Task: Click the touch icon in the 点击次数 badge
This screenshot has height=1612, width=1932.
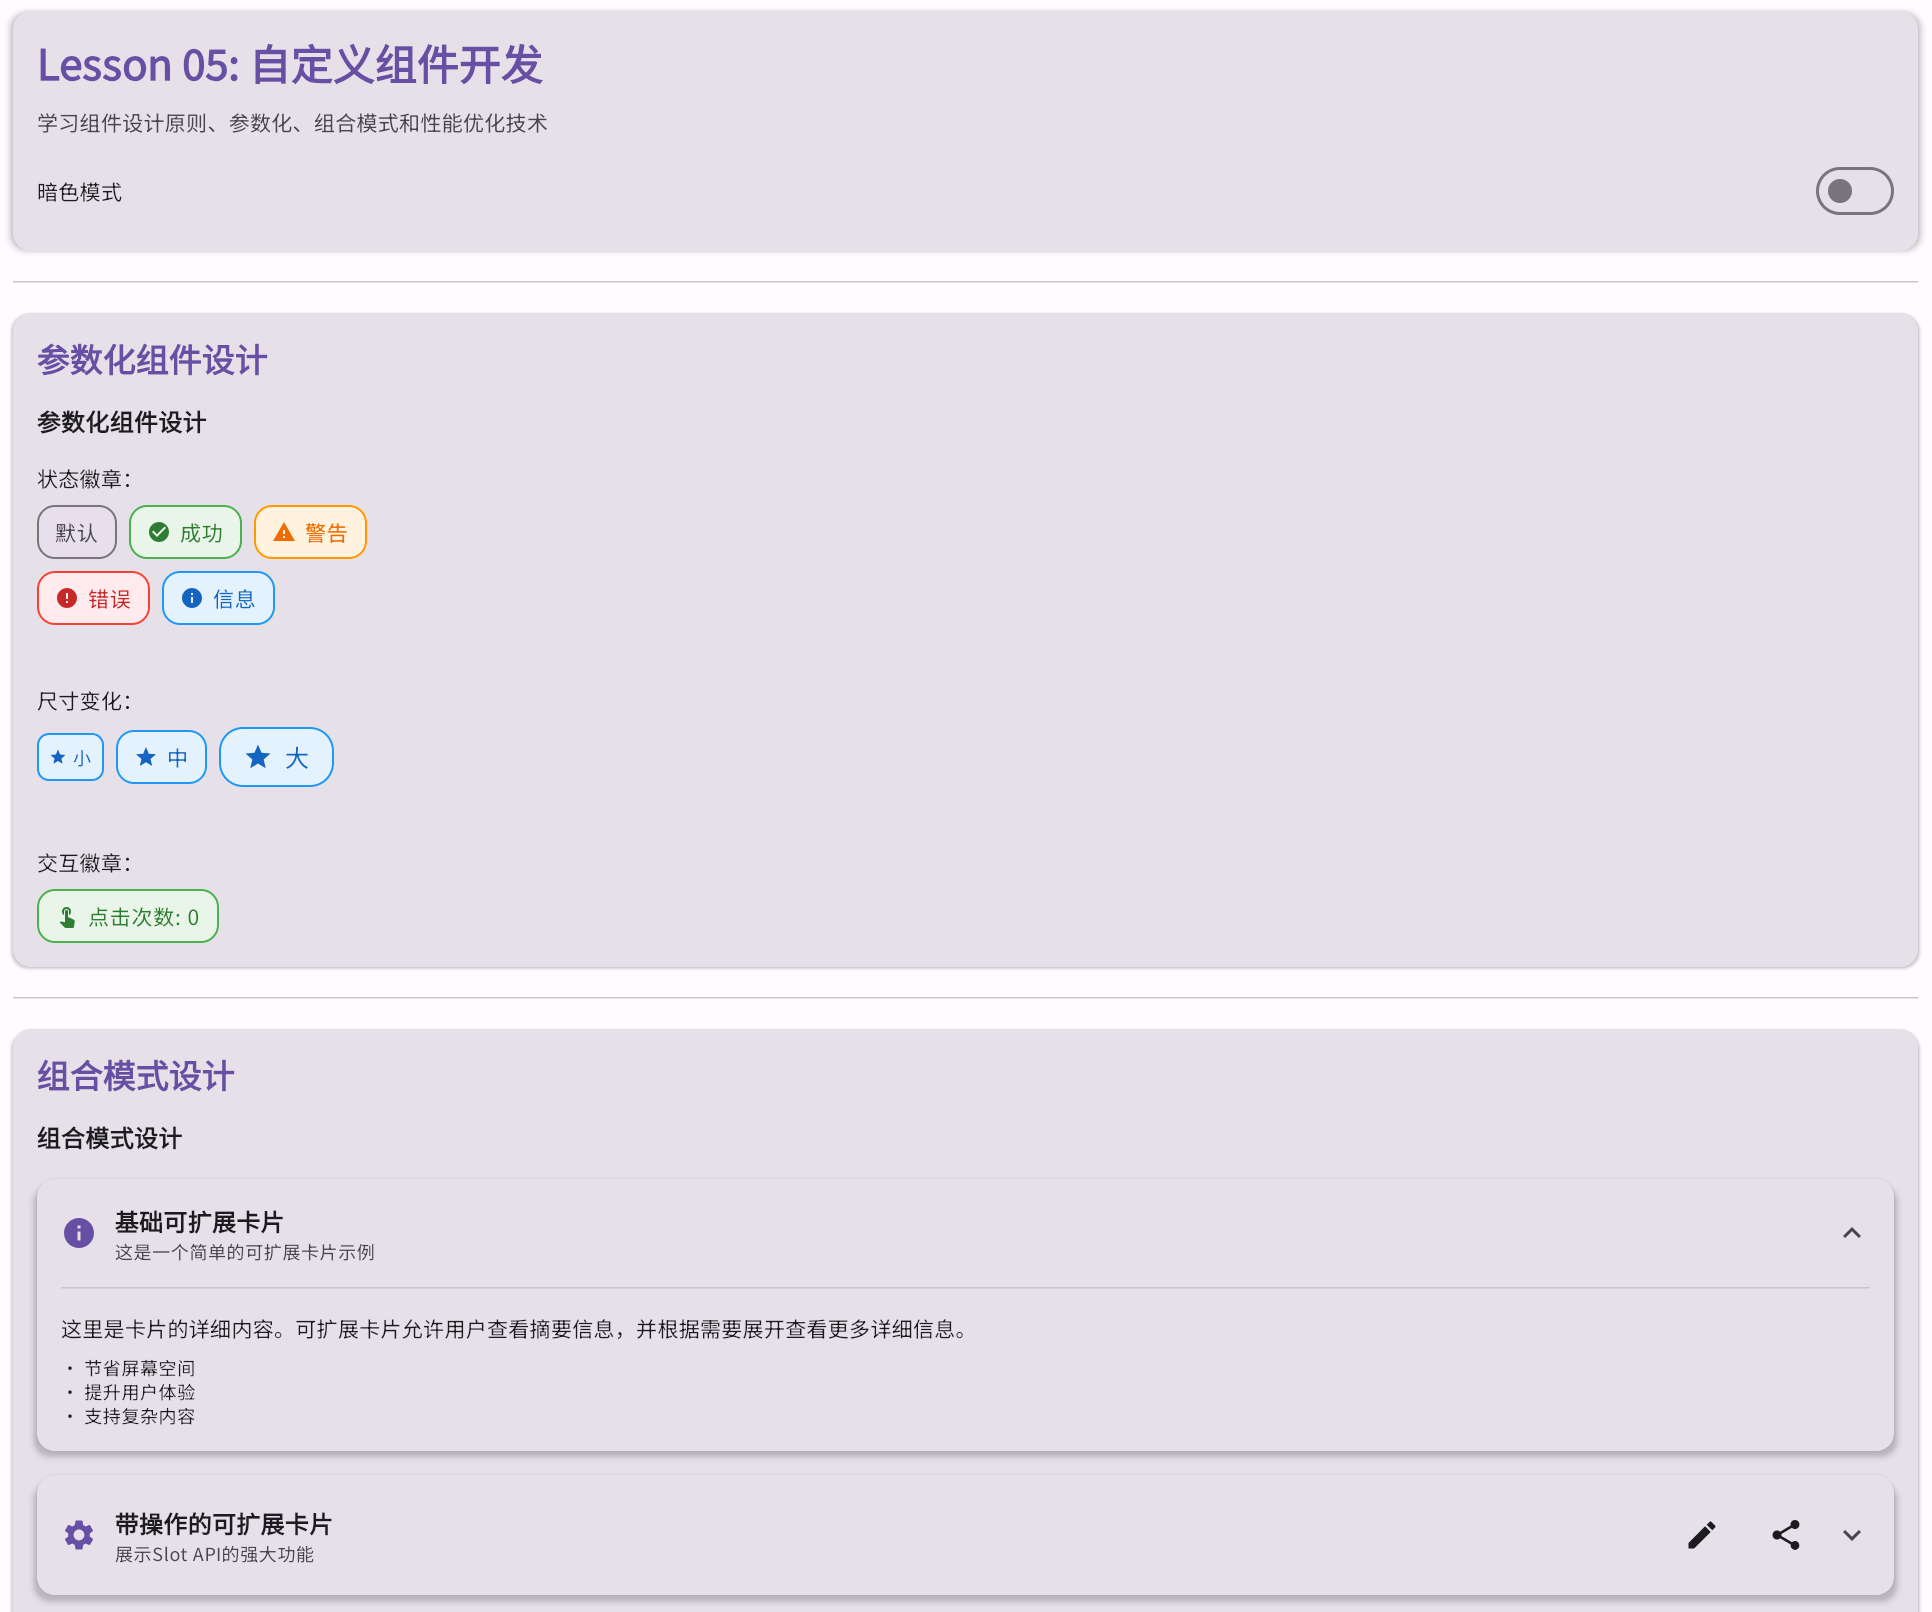Action: click(66, 915)
